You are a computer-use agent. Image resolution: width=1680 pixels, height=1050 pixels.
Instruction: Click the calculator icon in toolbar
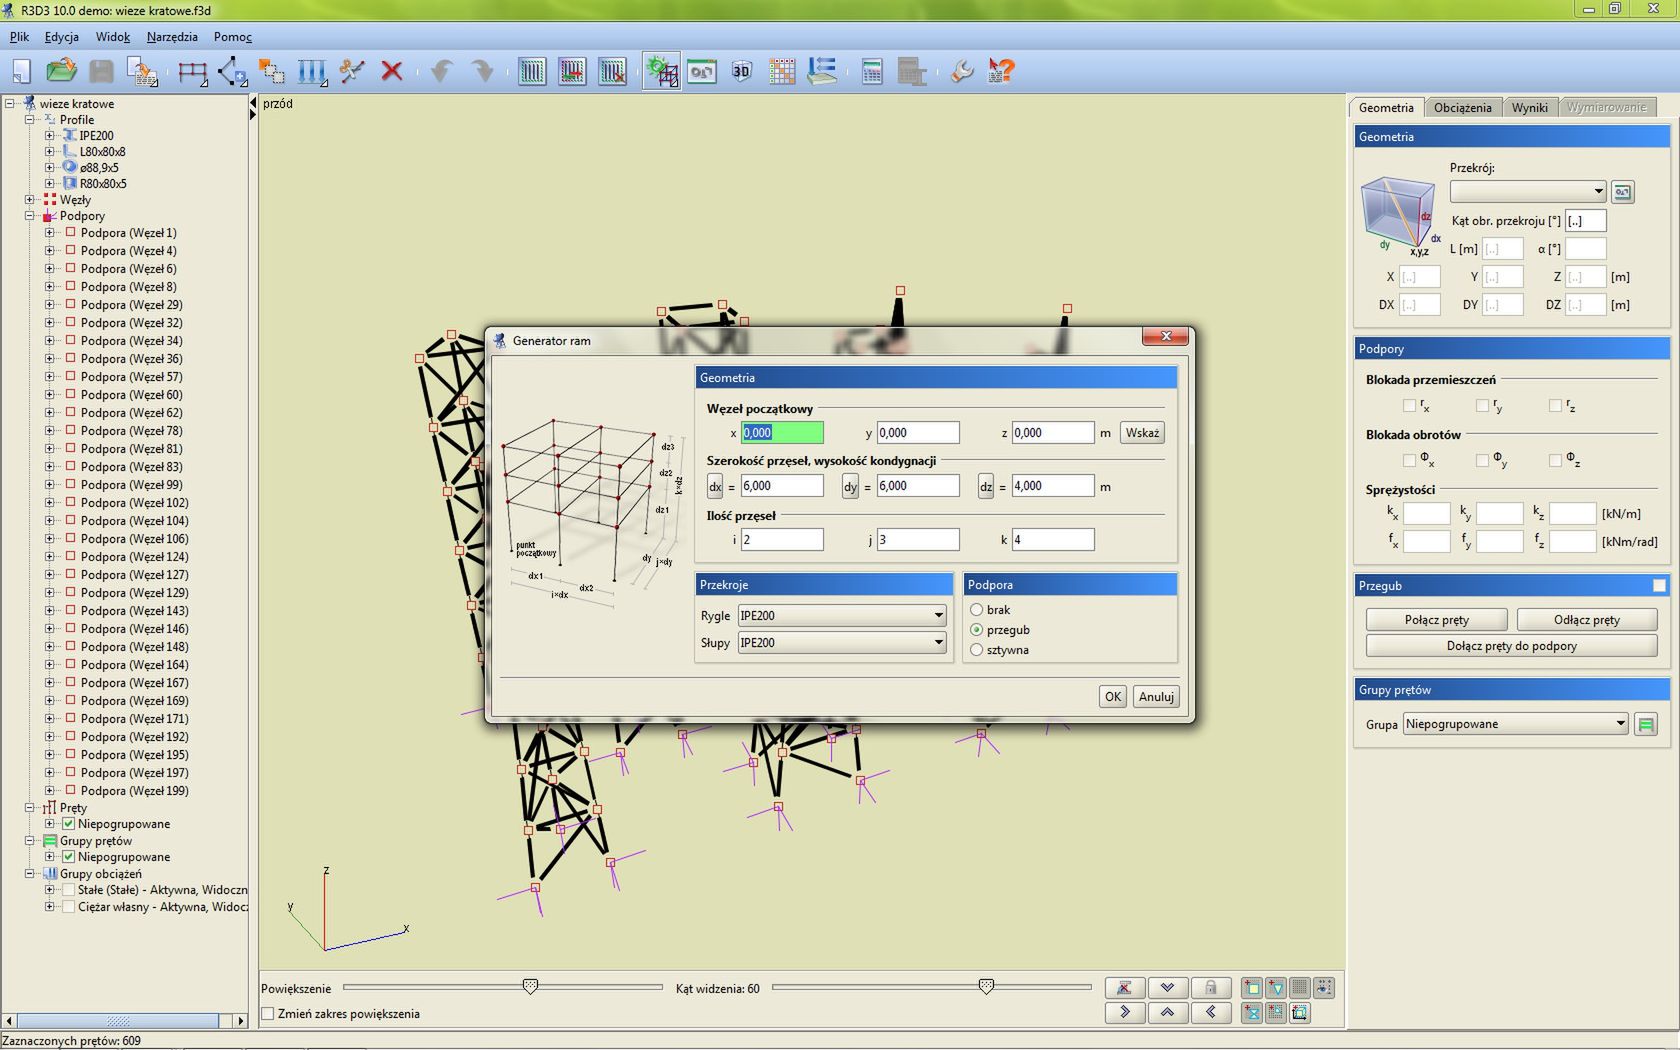pos(872,71)
